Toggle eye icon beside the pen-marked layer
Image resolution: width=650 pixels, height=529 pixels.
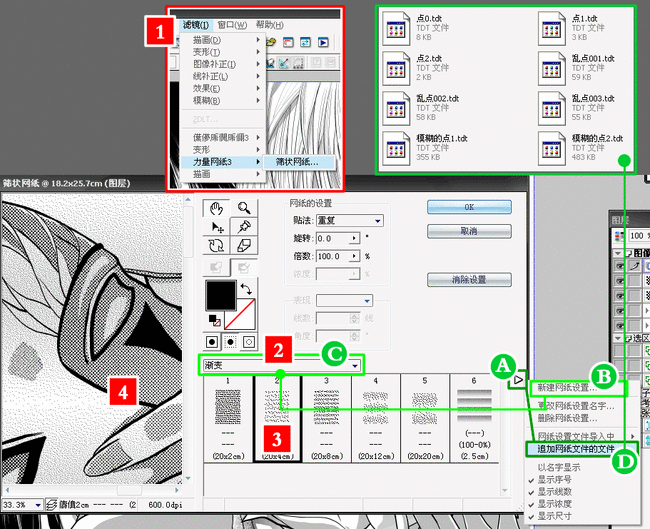tap(619, 266)
